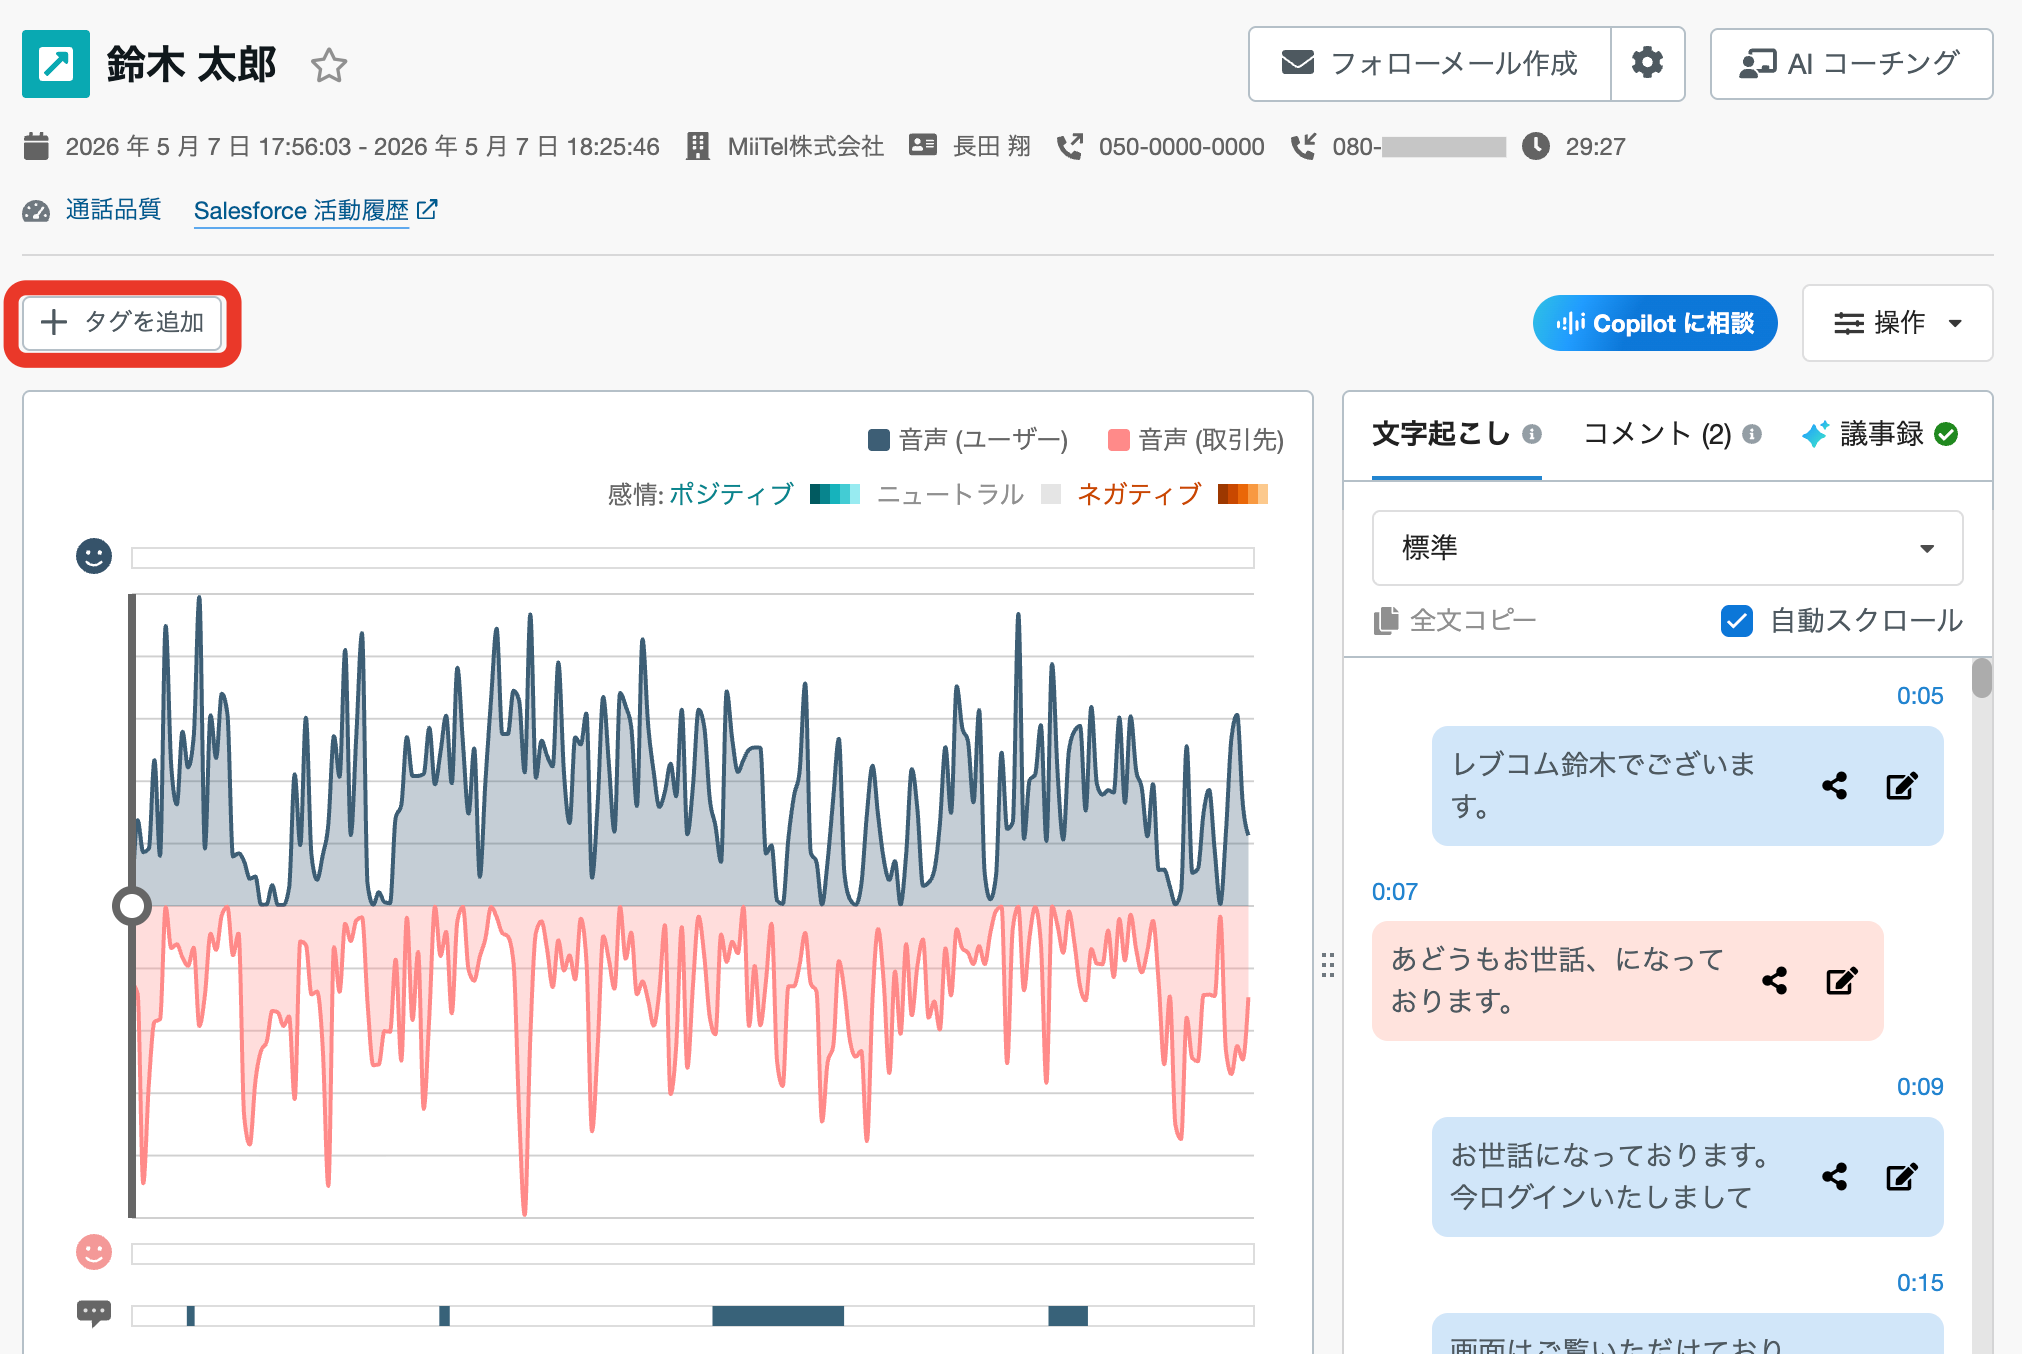Screen dimensions: 2022x1354
Task: Click the teal outbound call icon
Action: [x=56, y=64]
